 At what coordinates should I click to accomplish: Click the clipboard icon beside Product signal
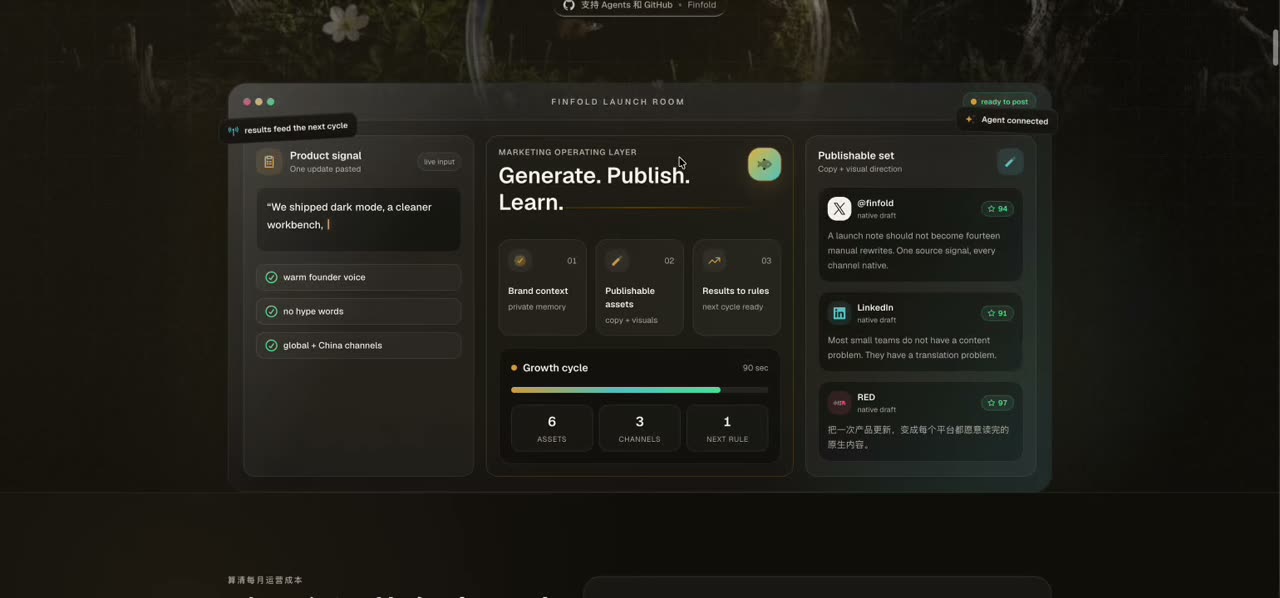click(x=269, y=162)
